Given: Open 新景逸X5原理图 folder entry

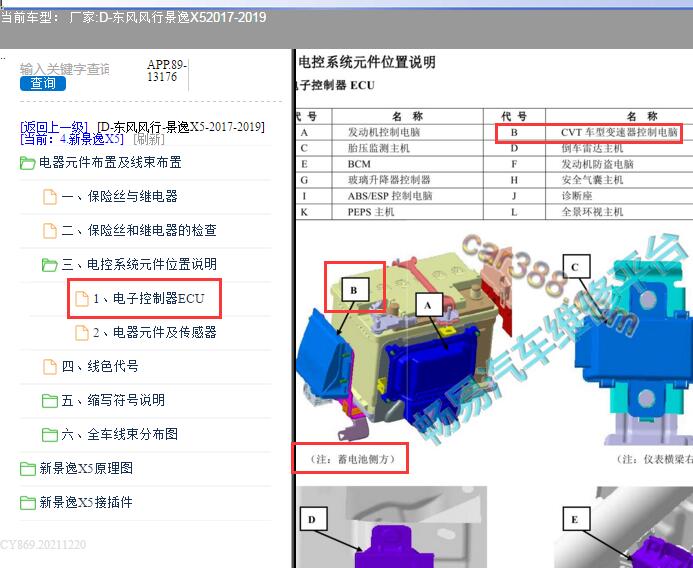Looking at the screenshot, I should click(86, 468).
